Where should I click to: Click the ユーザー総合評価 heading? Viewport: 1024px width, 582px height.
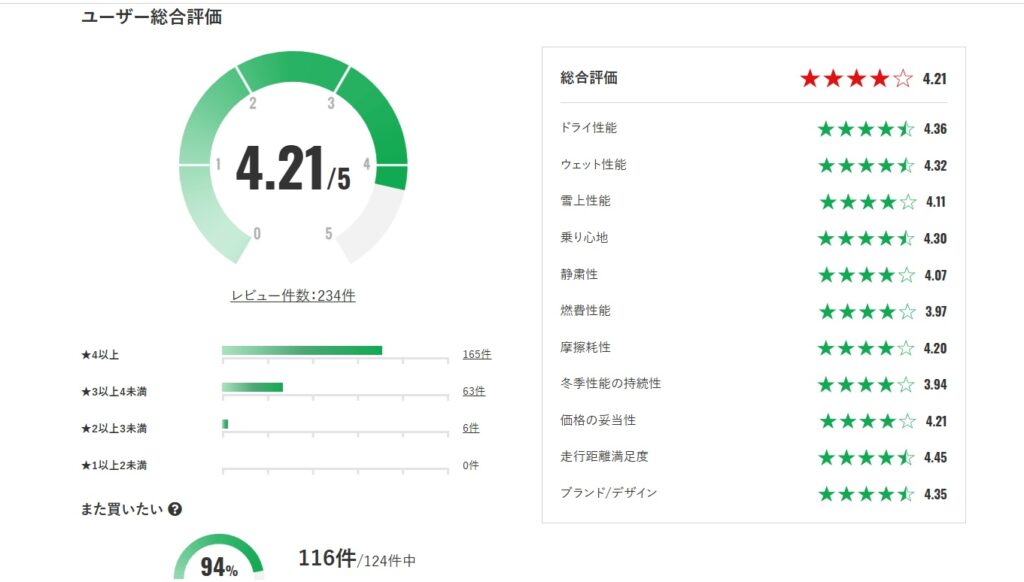pyautogui.click(x=151, y=17)
